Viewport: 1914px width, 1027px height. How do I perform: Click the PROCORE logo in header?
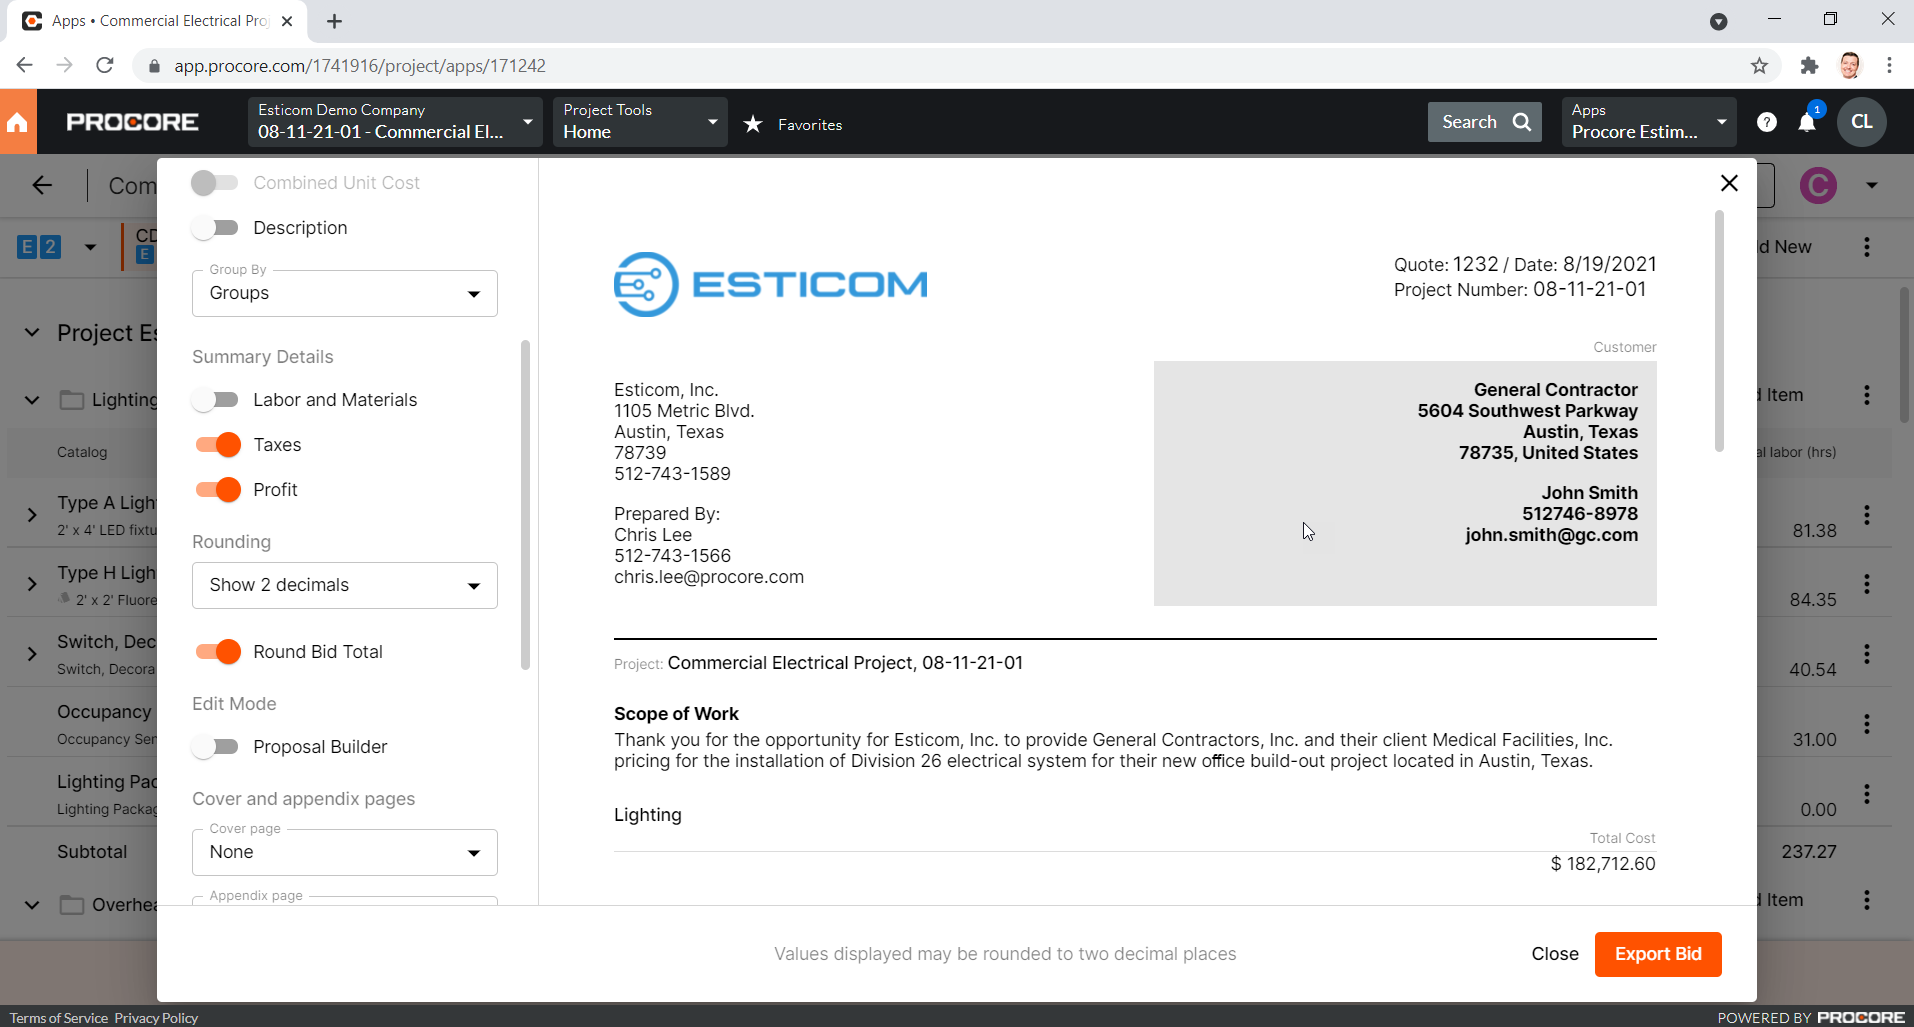(132, 122)
